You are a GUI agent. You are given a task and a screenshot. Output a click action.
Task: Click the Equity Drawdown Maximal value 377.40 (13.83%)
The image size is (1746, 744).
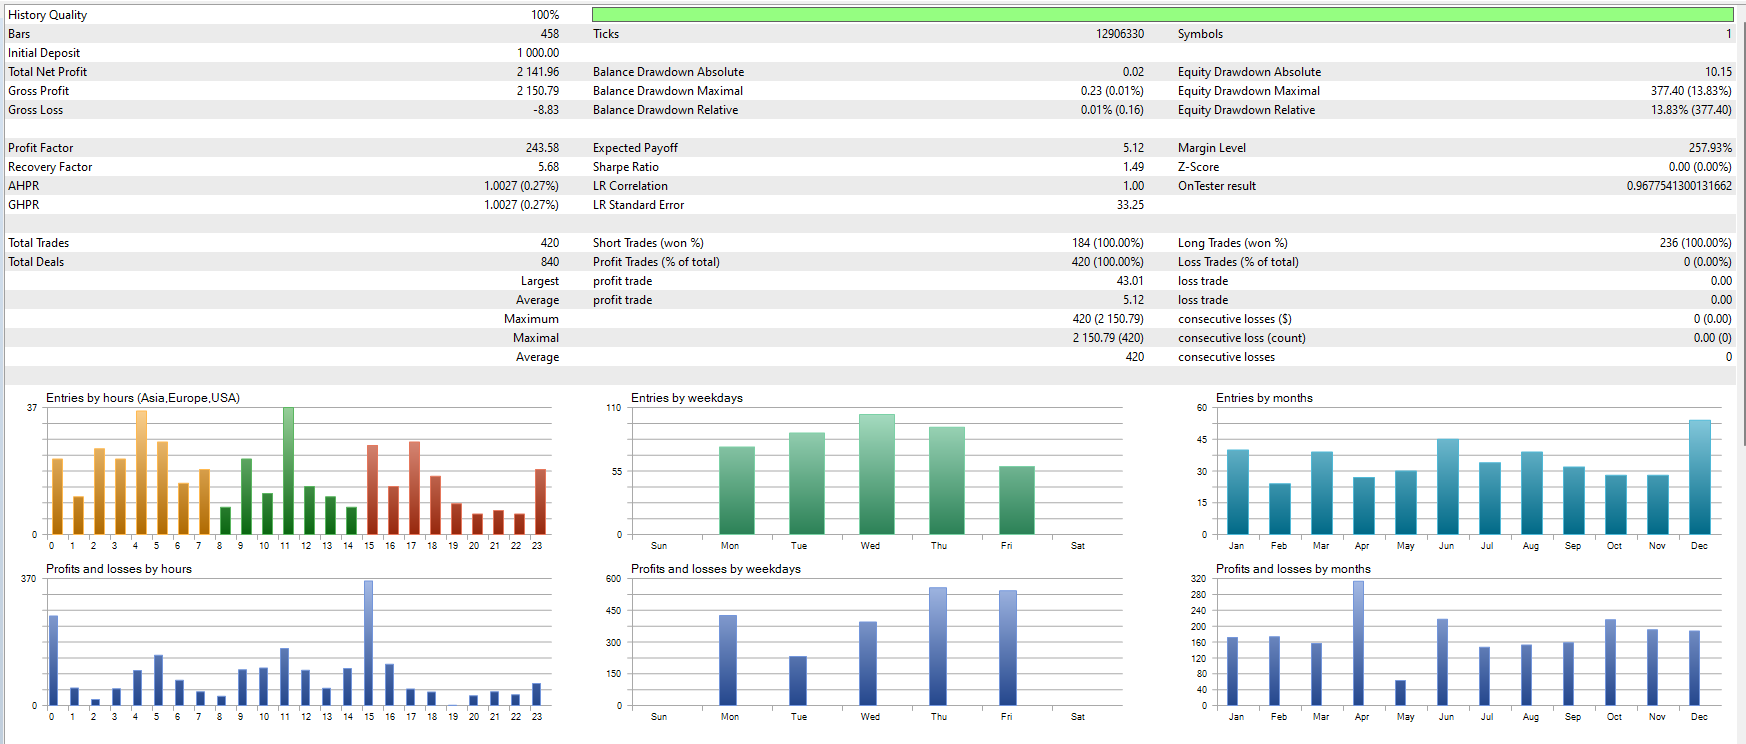coord(1691,91)
